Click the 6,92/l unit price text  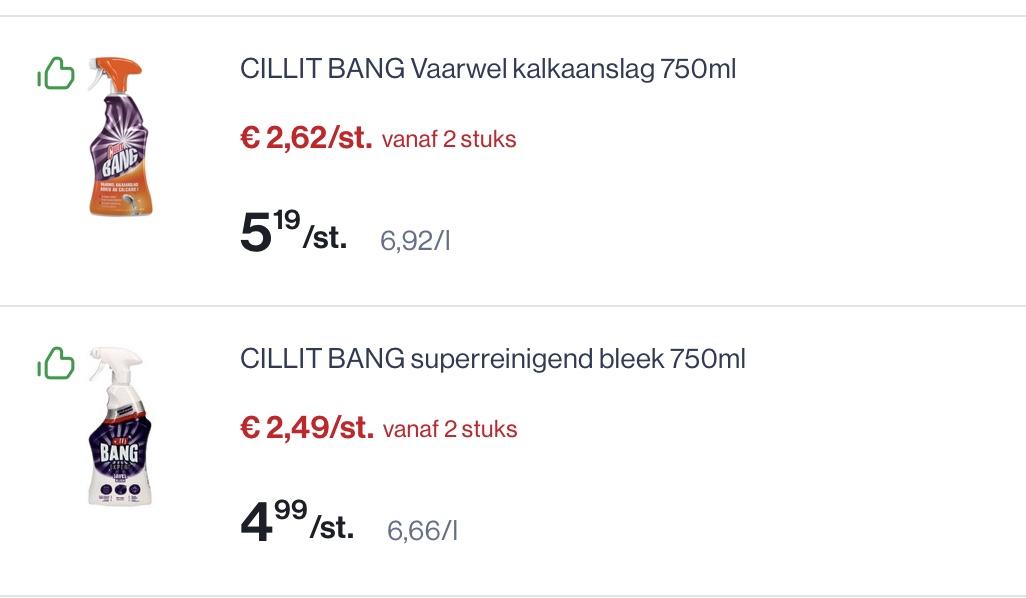416,240
